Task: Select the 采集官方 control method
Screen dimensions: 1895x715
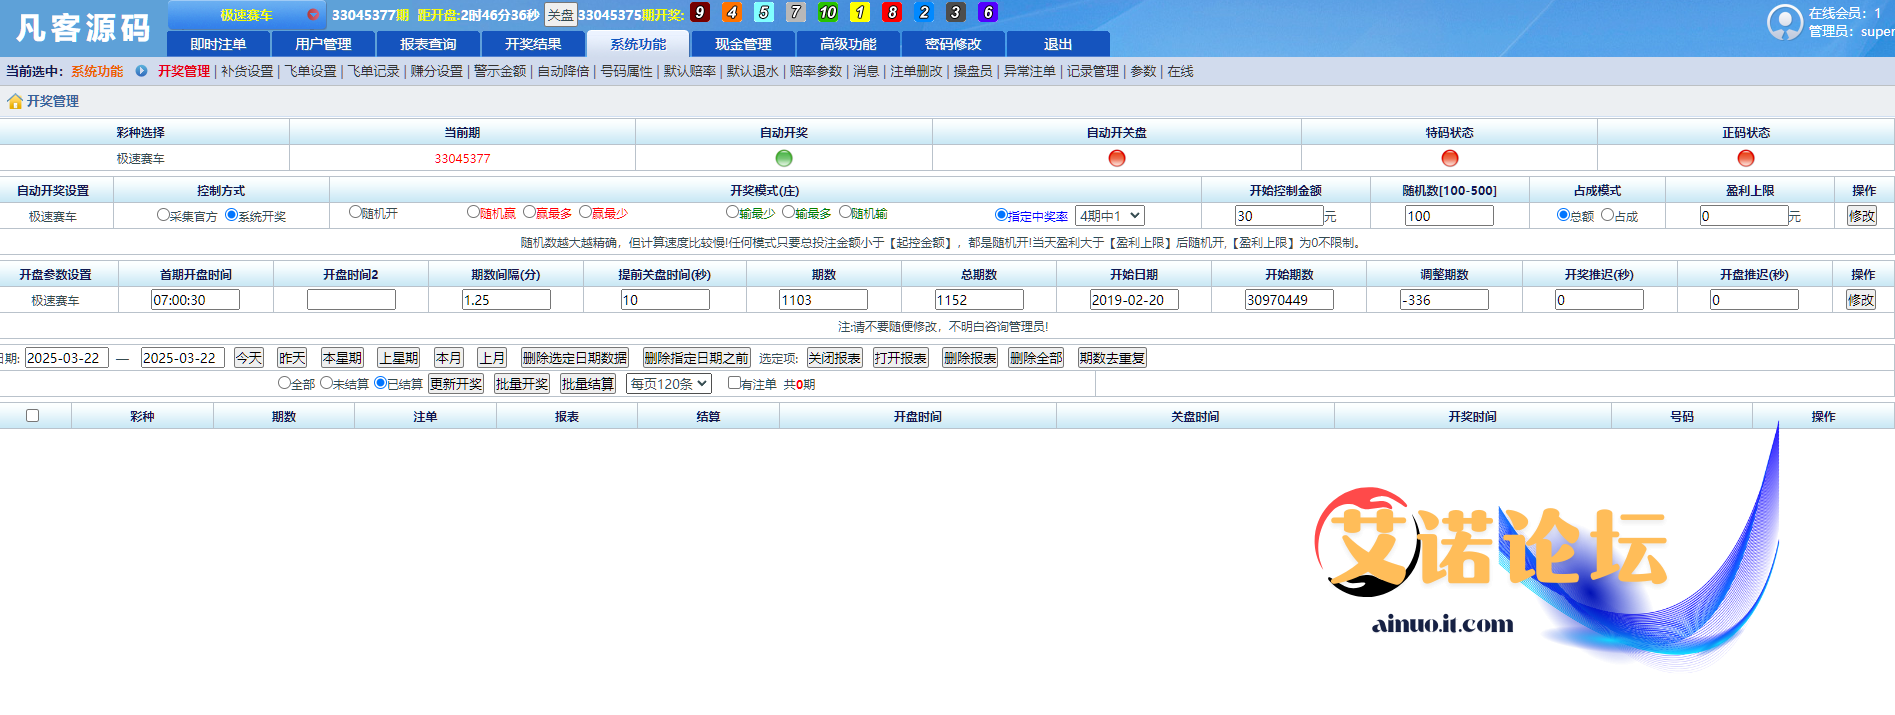Action: (163, 214)
